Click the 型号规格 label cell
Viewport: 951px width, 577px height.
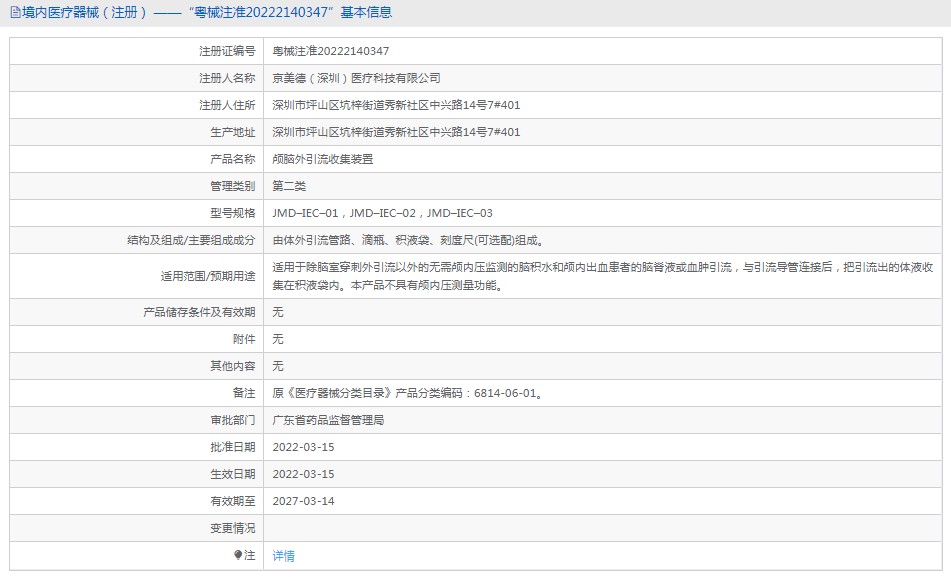[x=136, y=214]
